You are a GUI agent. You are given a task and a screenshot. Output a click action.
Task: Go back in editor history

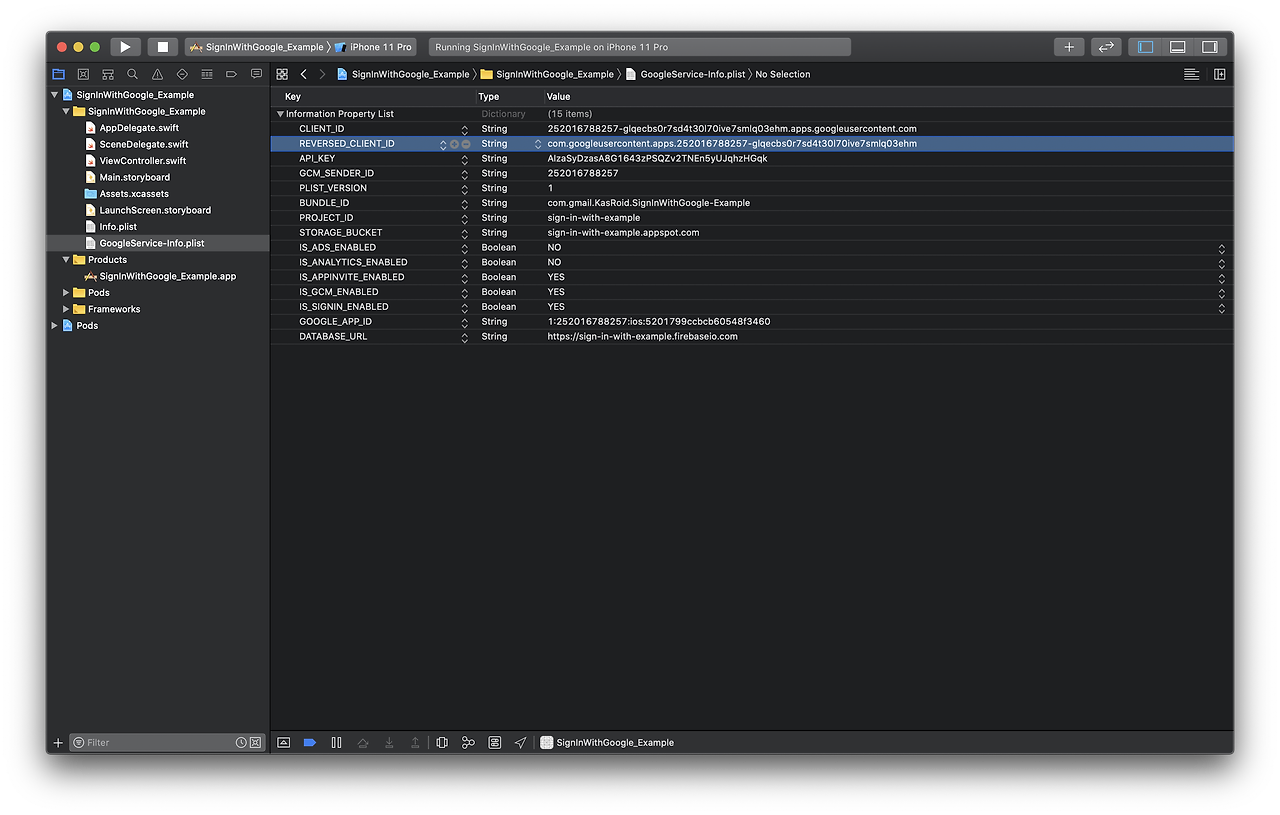coord(304,74)
